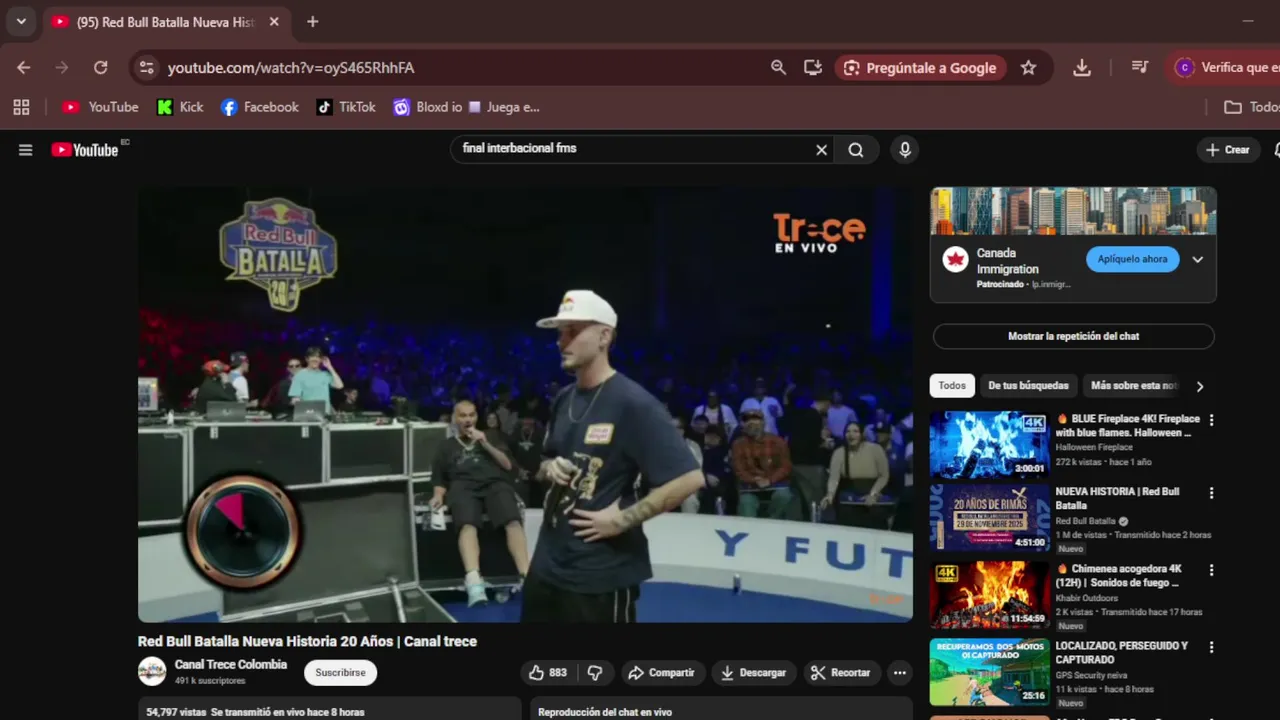The width and height of the screenshot is (1280, 720).
Task: Open the Bloxd io bookmark
Action: click(x=428, y=107)
